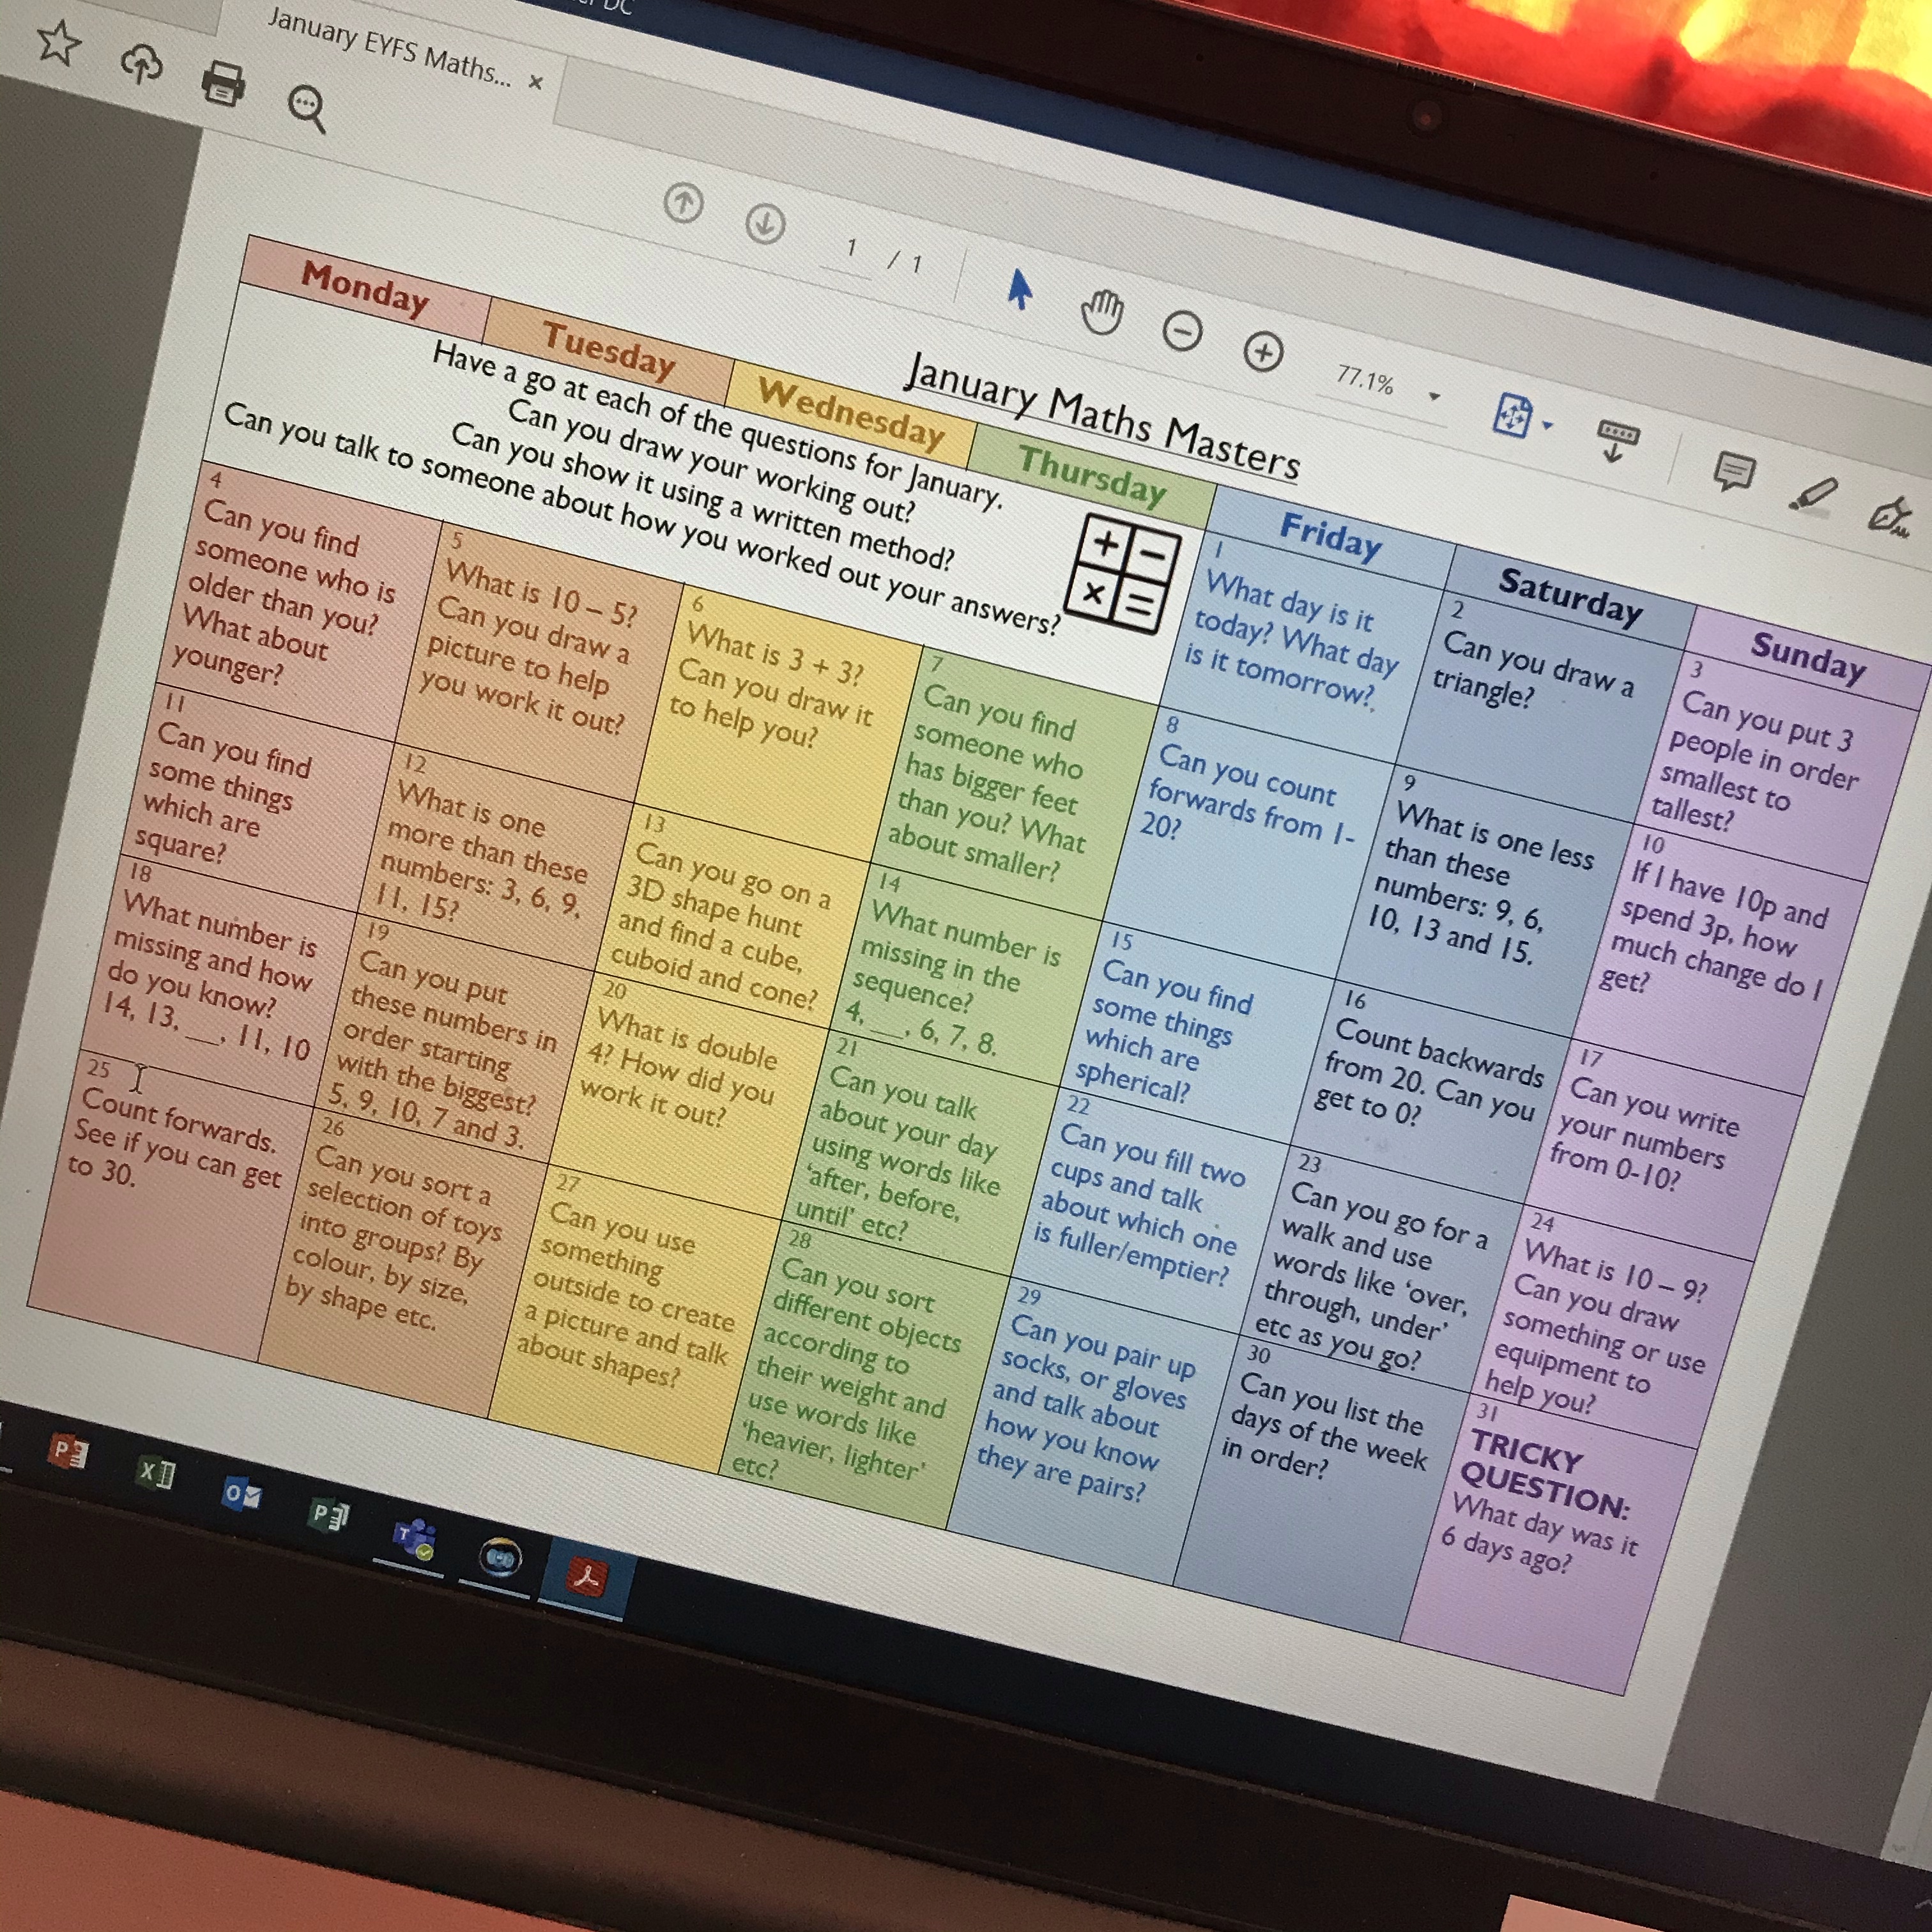Open the 77.1% zoom dropdown
This screenshot has width=1932, height=1932.
[1434, 397]
